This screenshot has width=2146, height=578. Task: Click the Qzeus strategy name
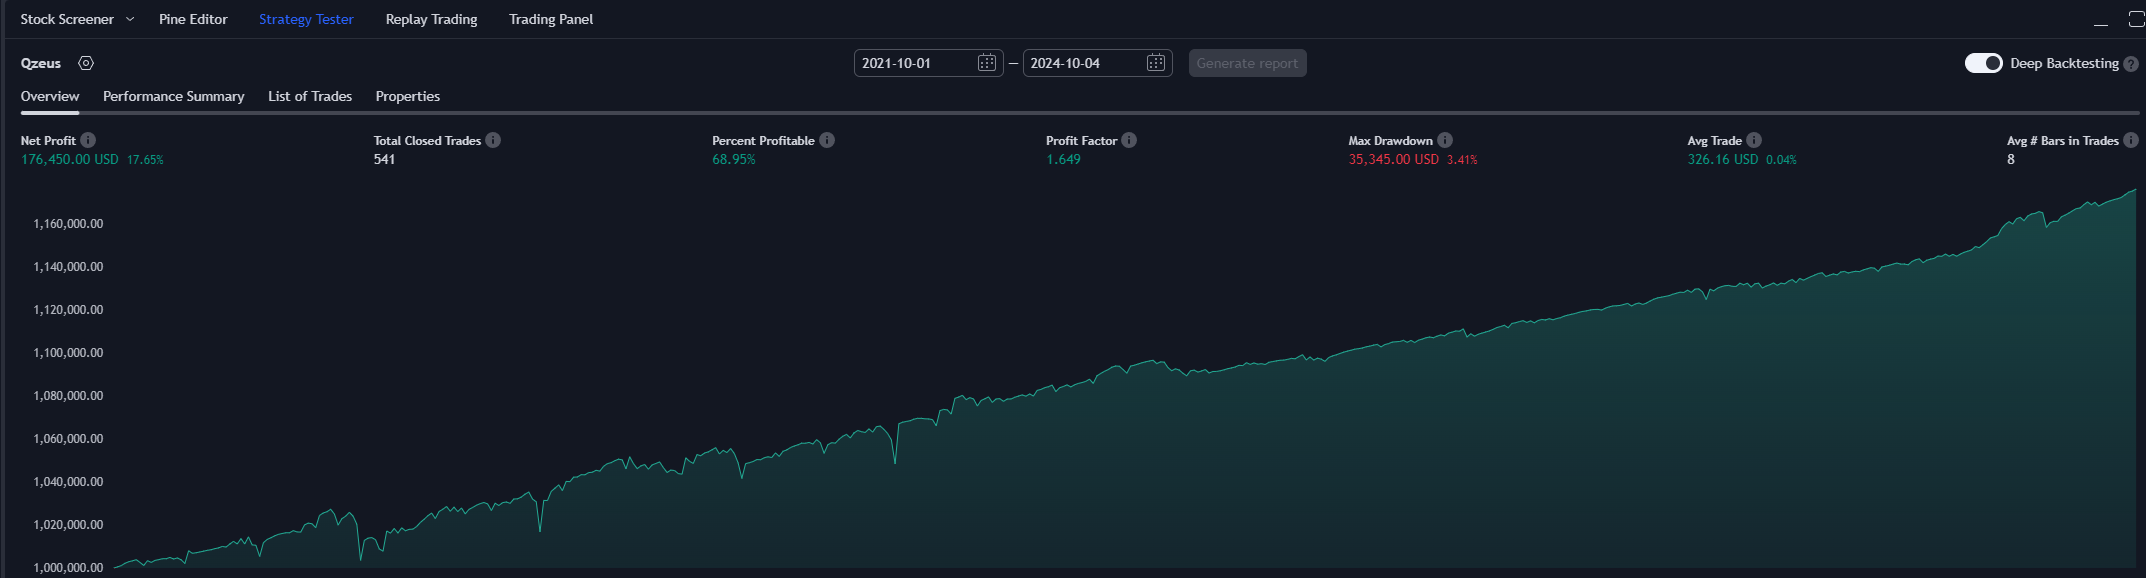pyautogui.click(x=41, y=63)
